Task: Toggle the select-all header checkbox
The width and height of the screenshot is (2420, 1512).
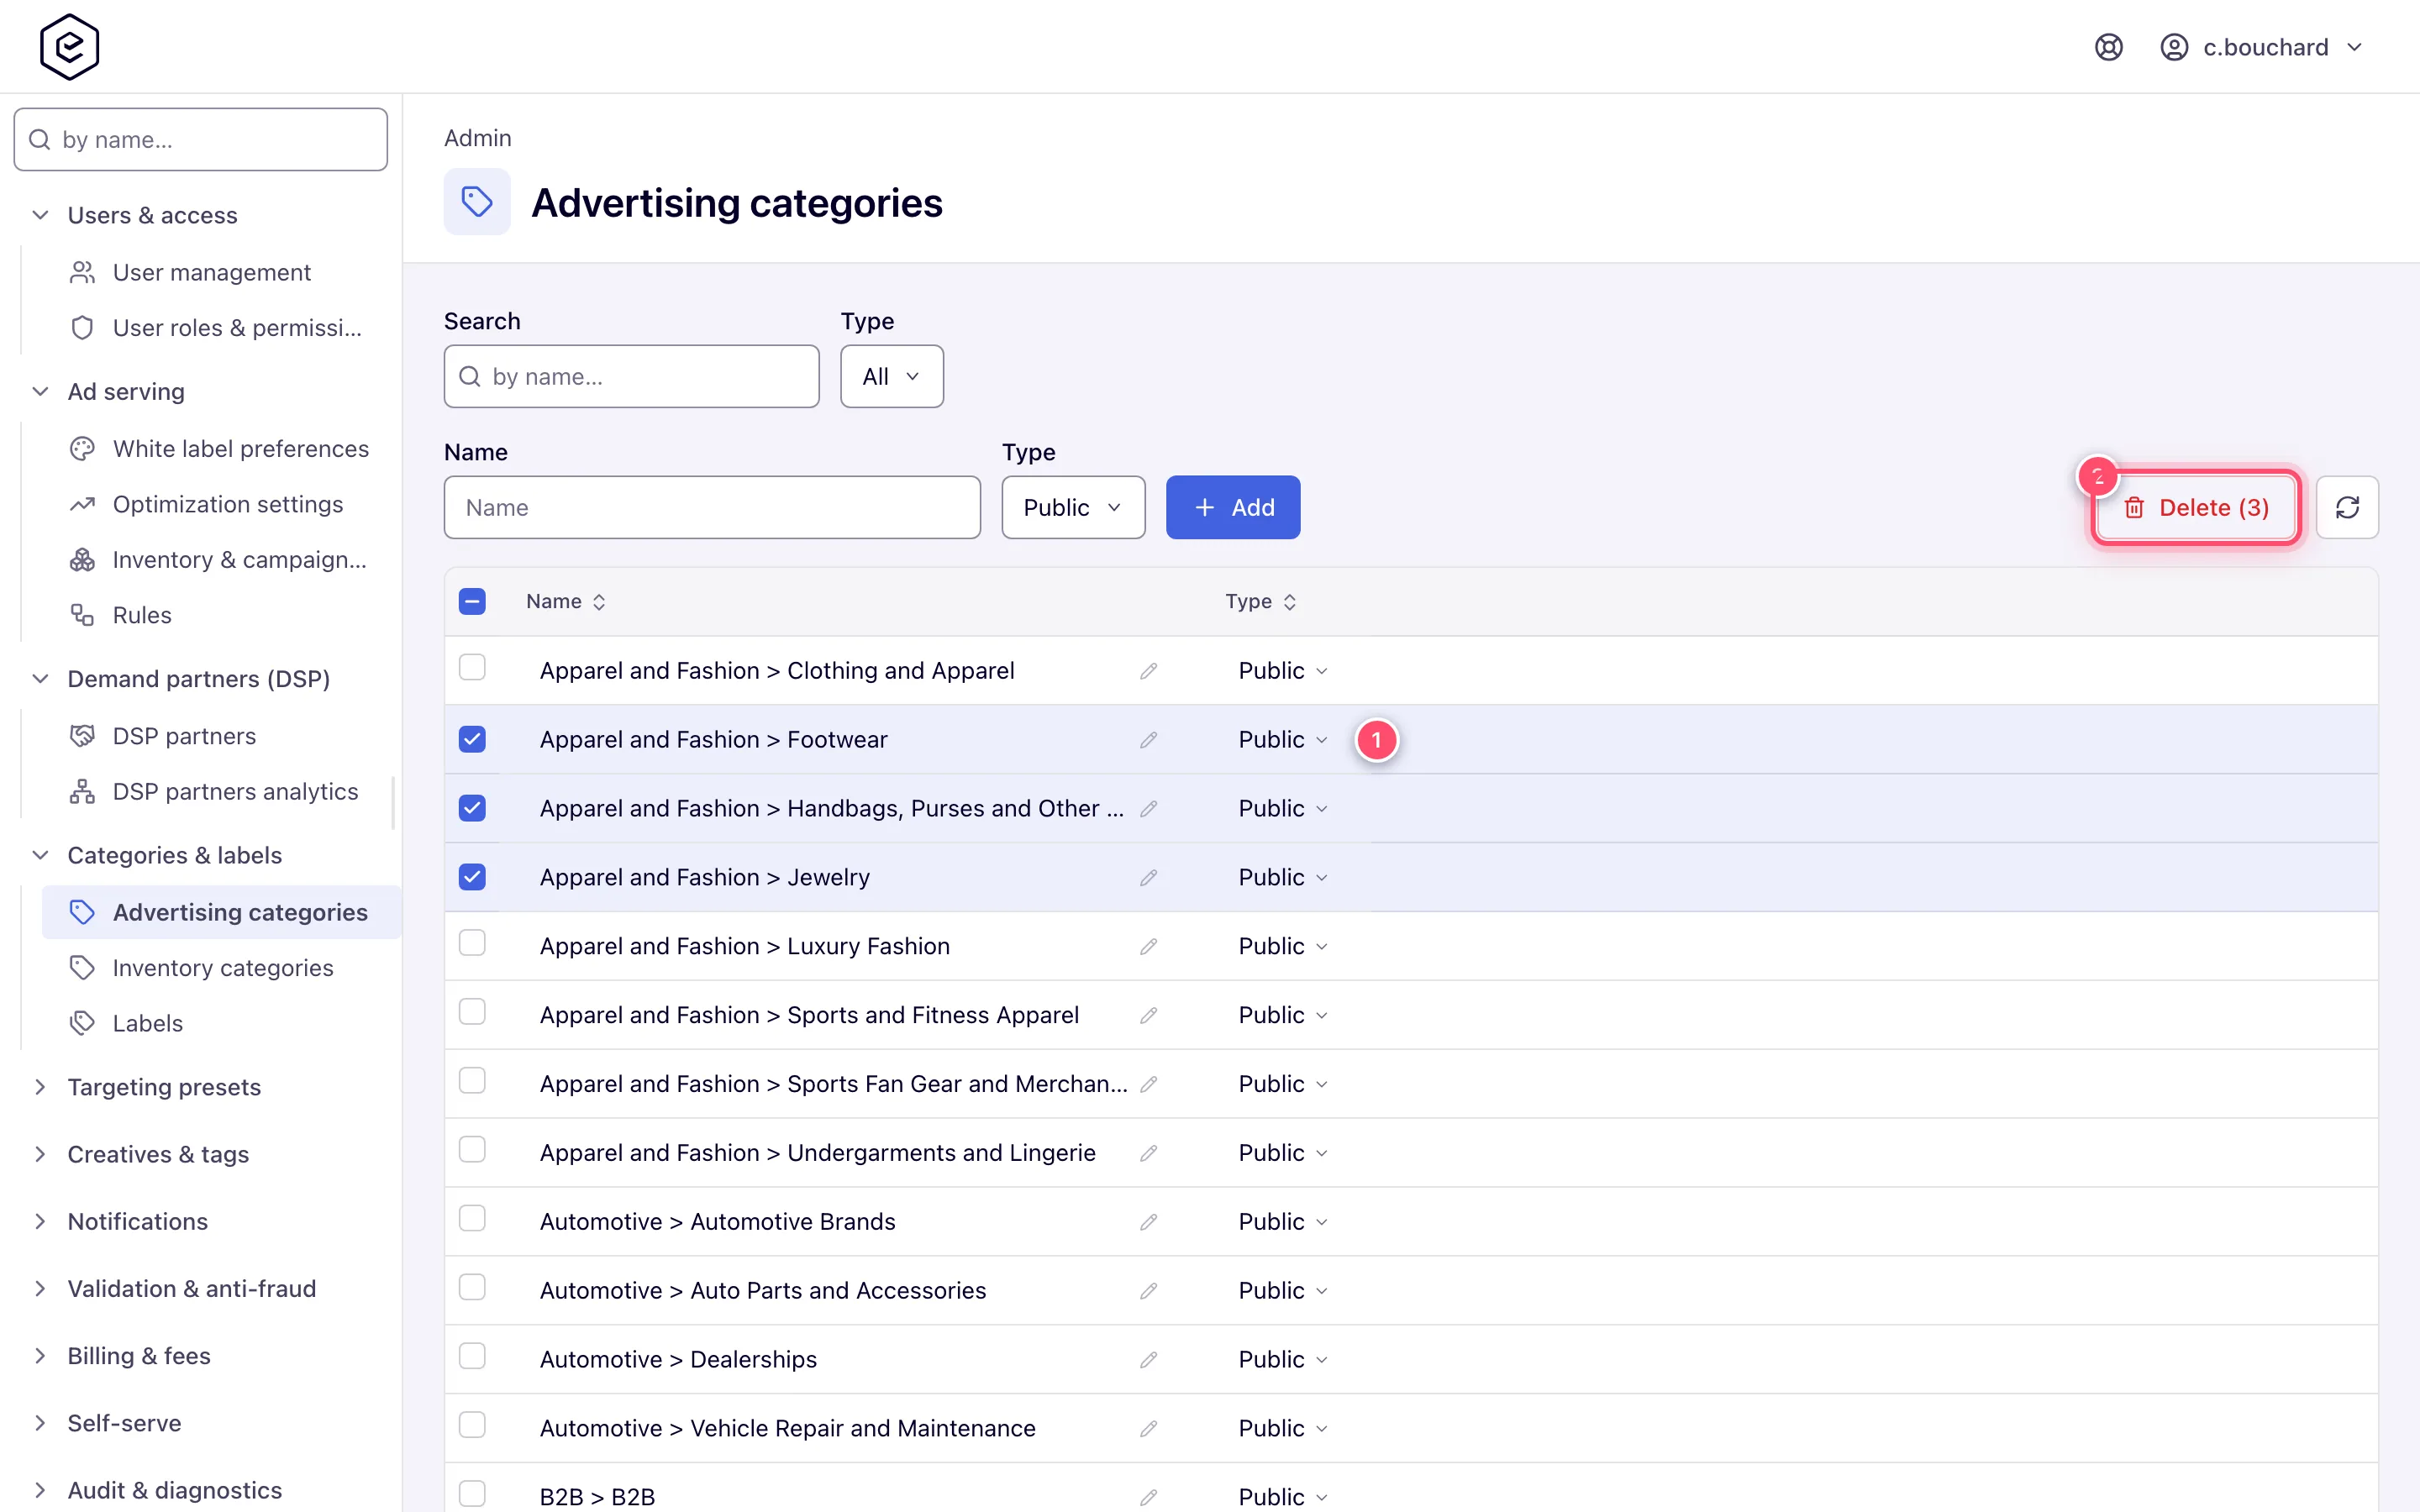Action: (472, 601)
